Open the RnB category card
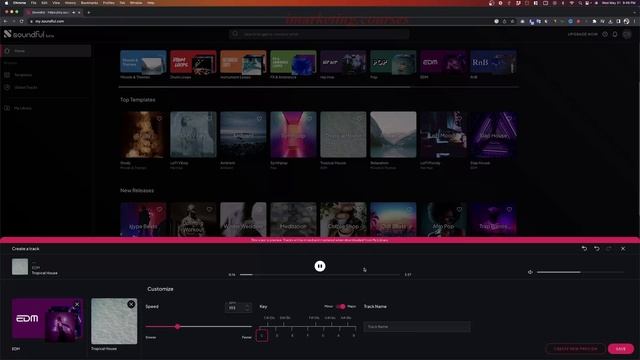 point(493,62)
